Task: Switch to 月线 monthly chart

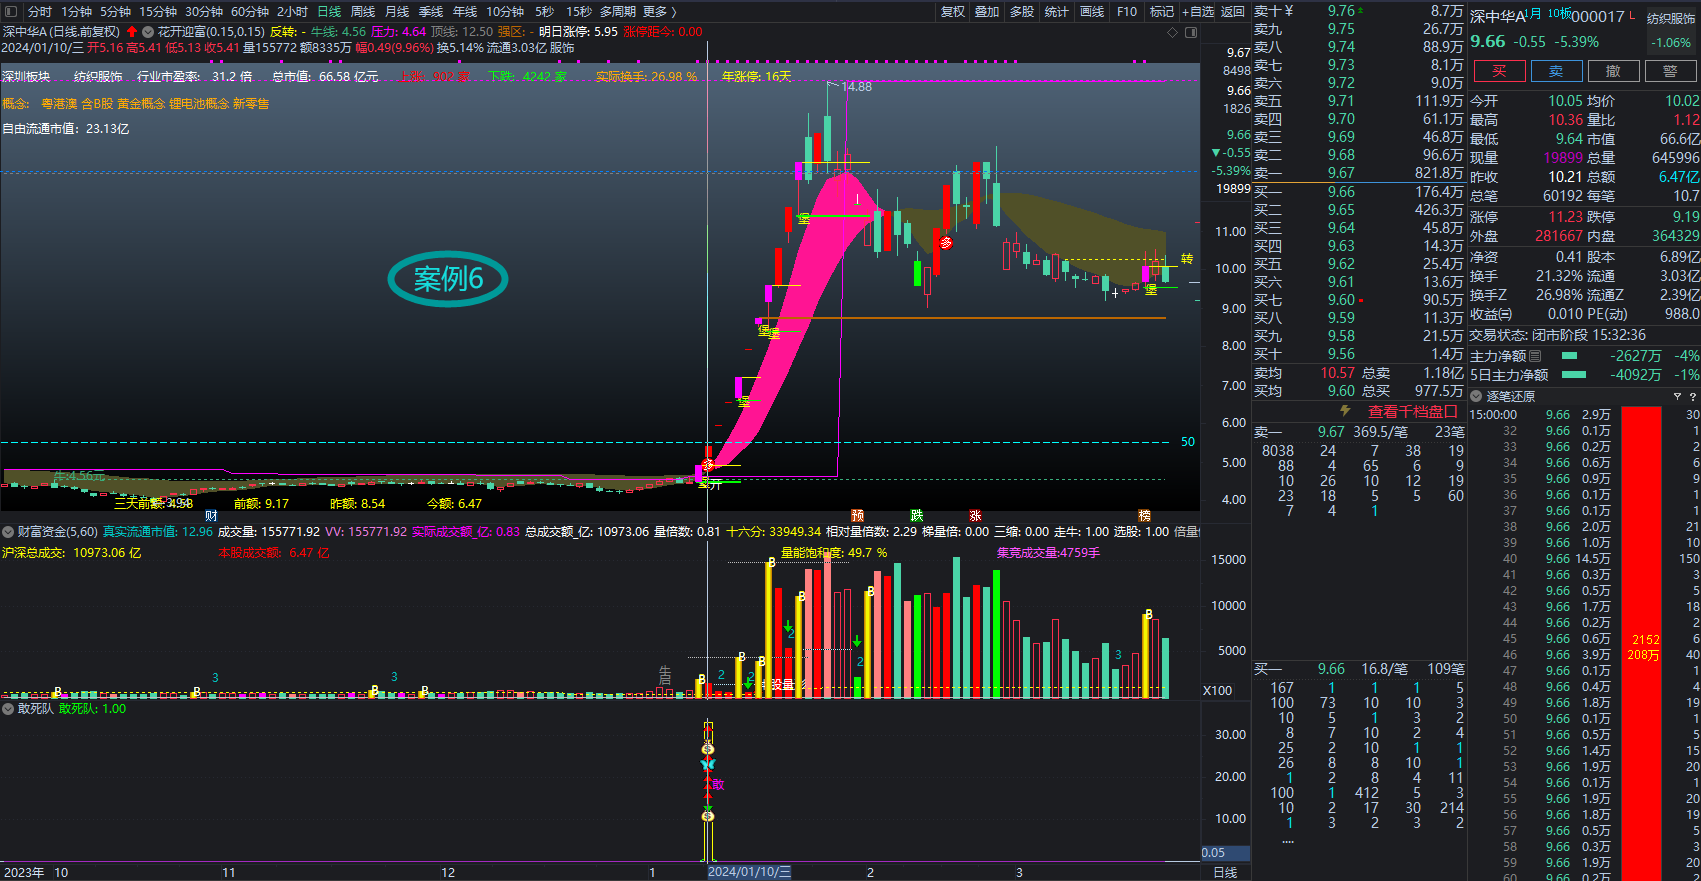Action: [397, 11]
